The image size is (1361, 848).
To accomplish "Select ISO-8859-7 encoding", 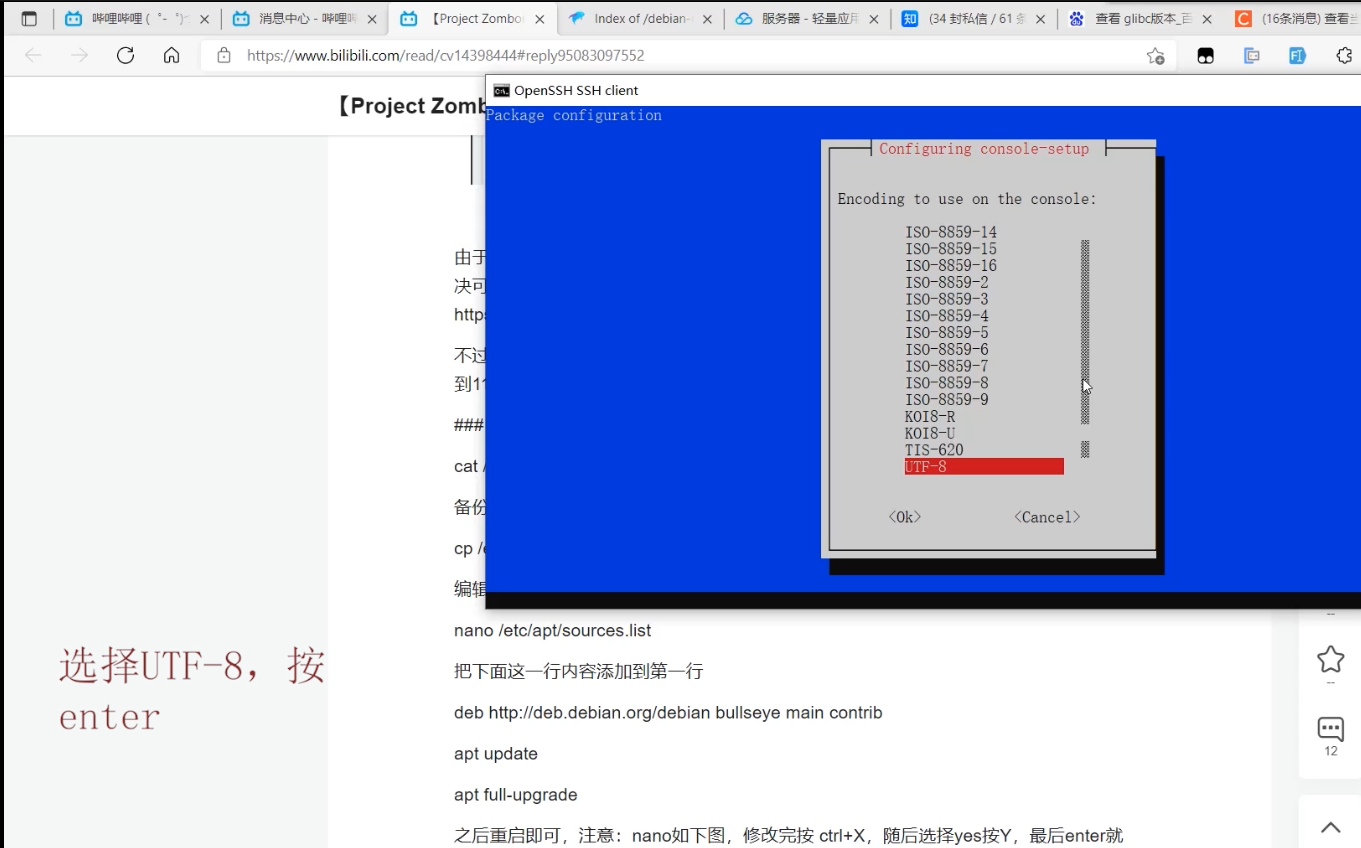I will pyautogui.click(x=947, y=367).
